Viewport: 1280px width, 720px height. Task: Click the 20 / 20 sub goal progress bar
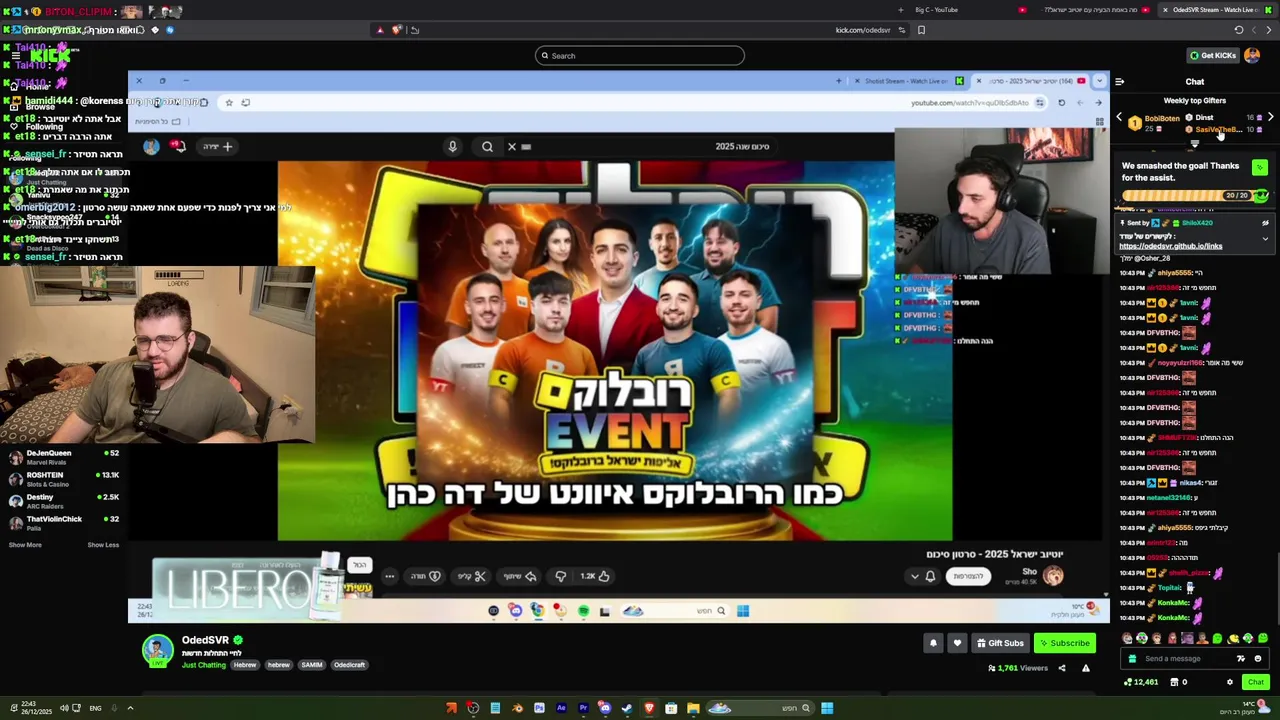(1196, 196)
